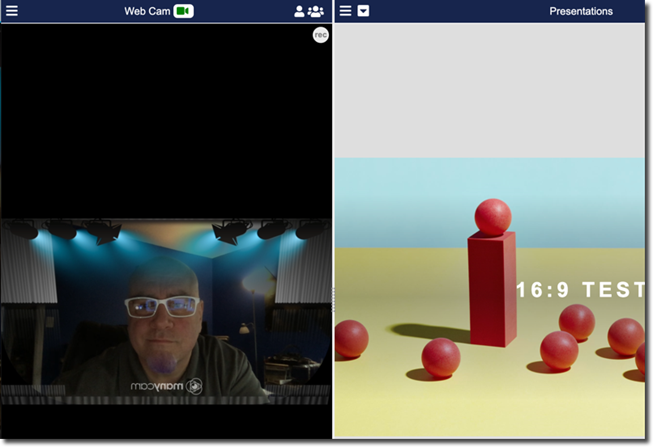Select the single user view icon

[x=299, y=11]
